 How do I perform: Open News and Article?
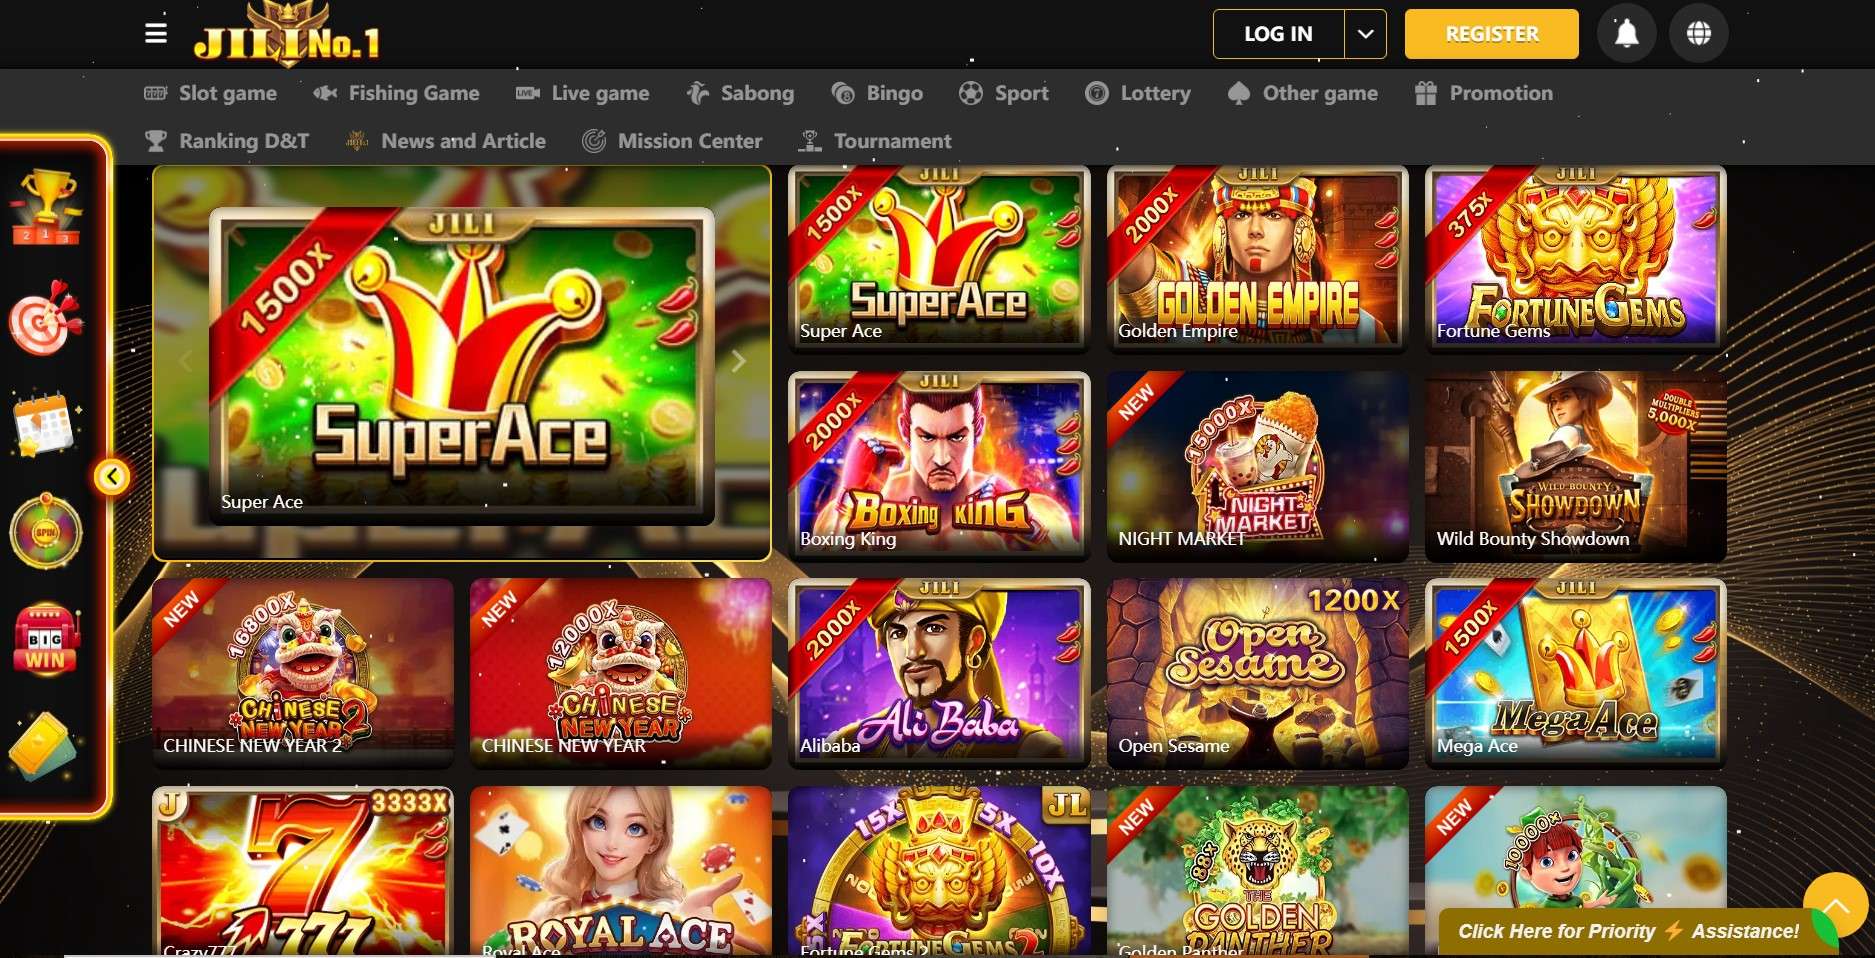(x=446, y=141)
